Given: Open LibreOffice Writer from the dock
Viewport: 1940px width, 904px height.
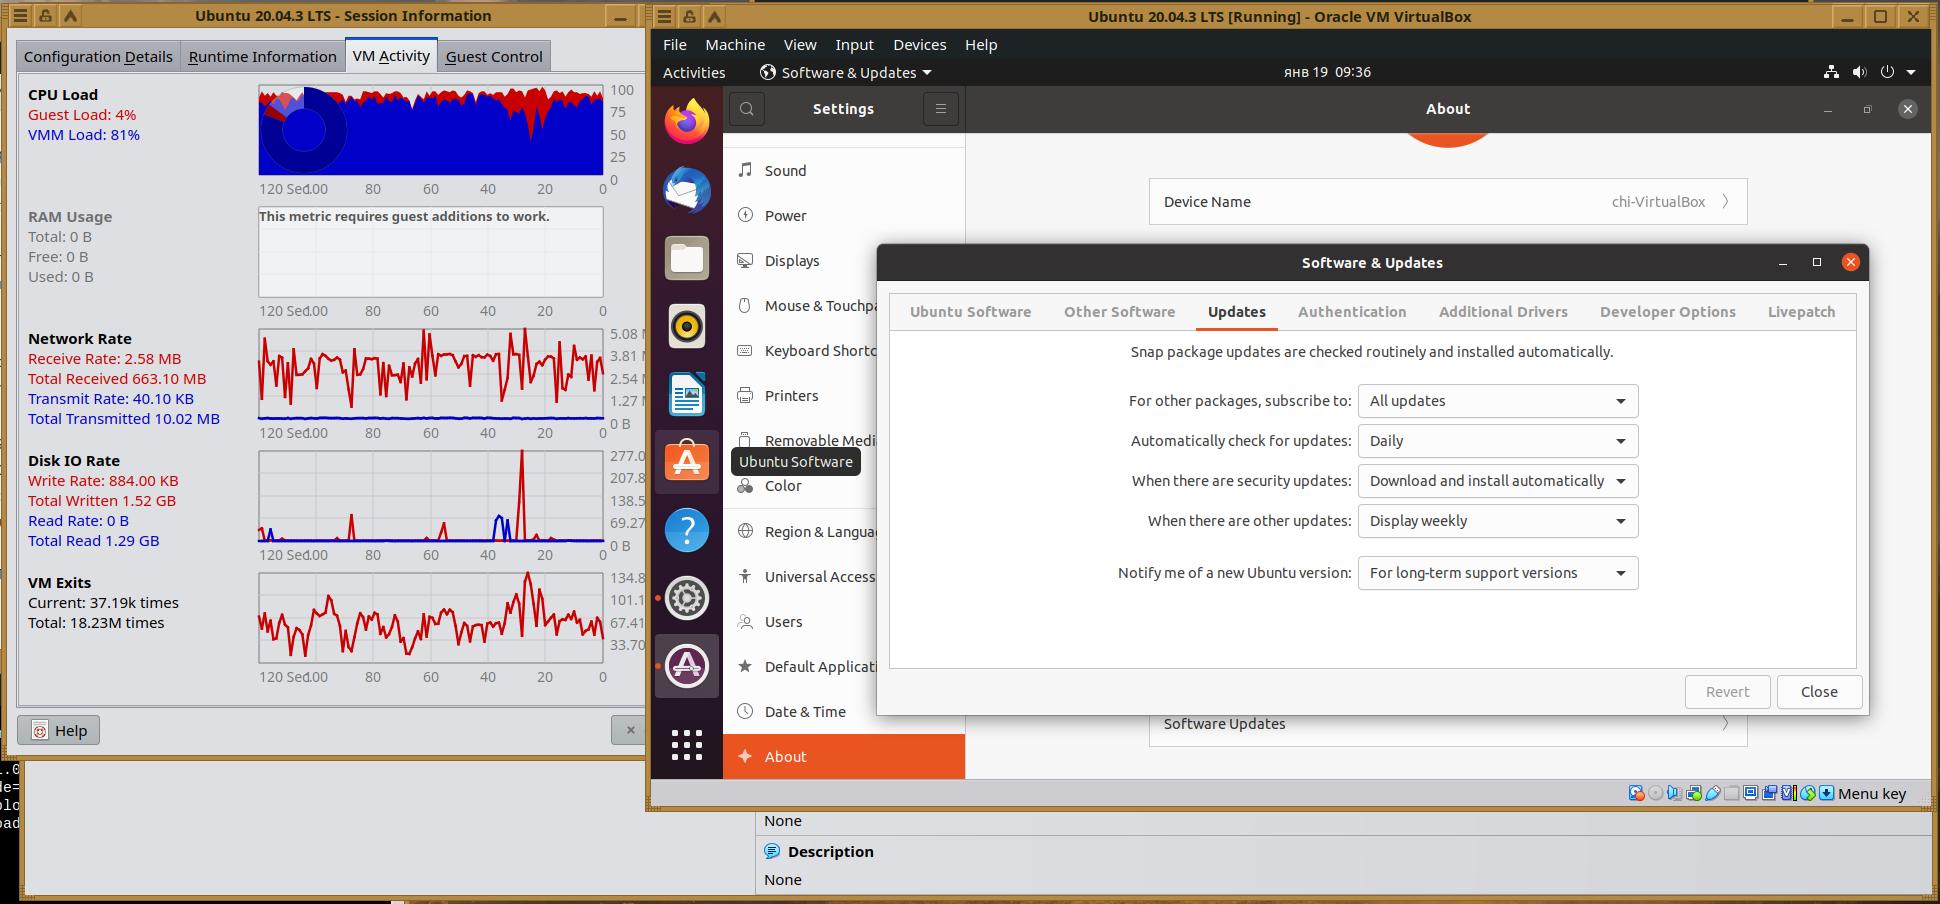Looking at the screenshot, I should tap(687, 394).
